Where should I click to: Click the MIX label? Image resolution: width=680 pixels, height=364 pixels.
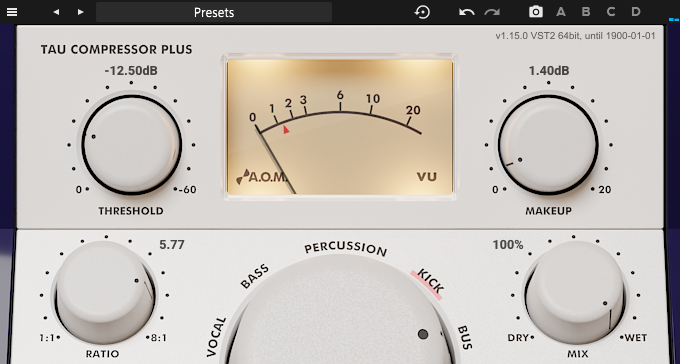(x=578, y=354)
